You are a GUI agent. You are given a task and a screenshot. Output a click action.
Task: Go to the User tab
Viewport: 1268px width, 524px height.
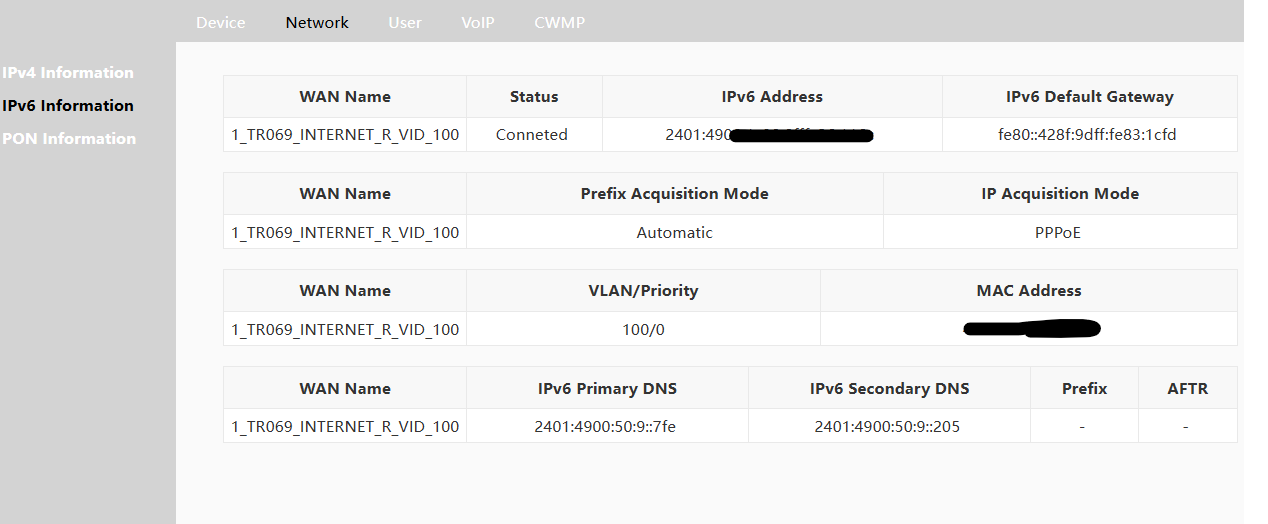click(405, 22)
